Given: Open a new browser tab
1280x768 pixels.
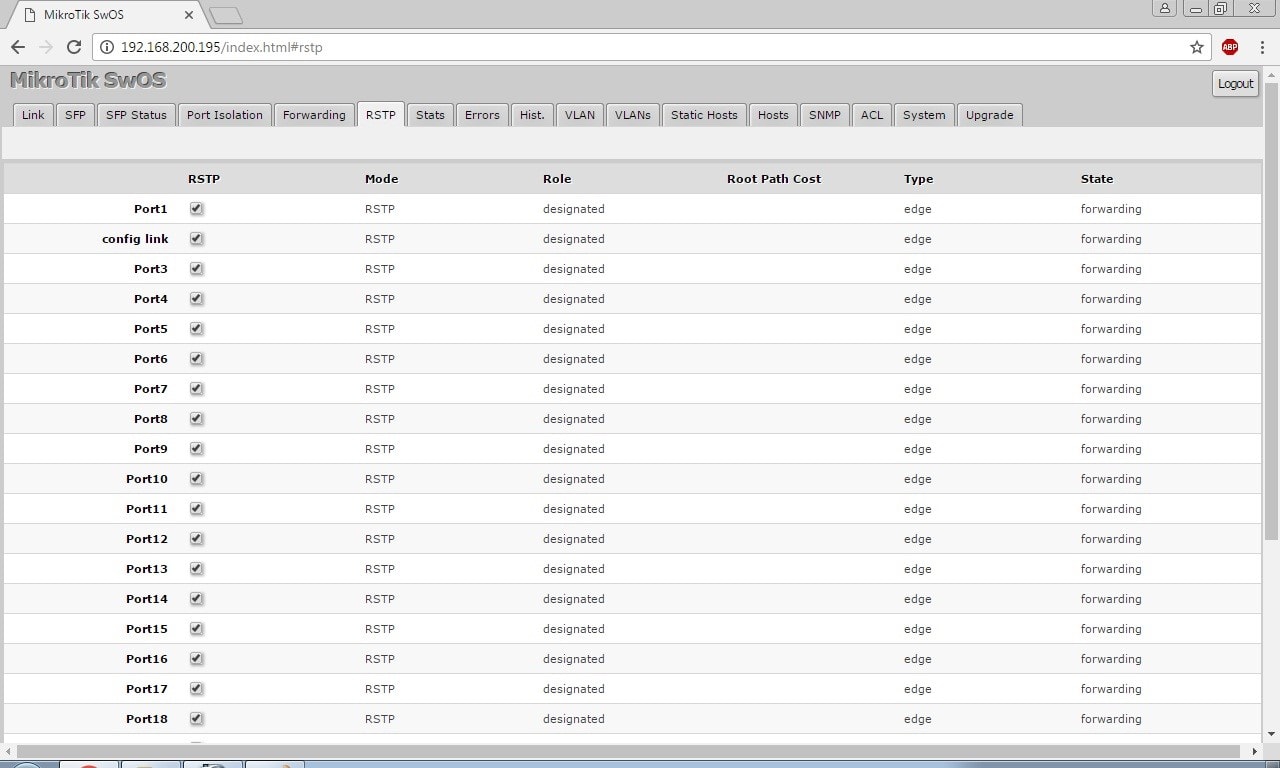Looking at the screenshot, I should pyautogui.click(x=226, y=15).
